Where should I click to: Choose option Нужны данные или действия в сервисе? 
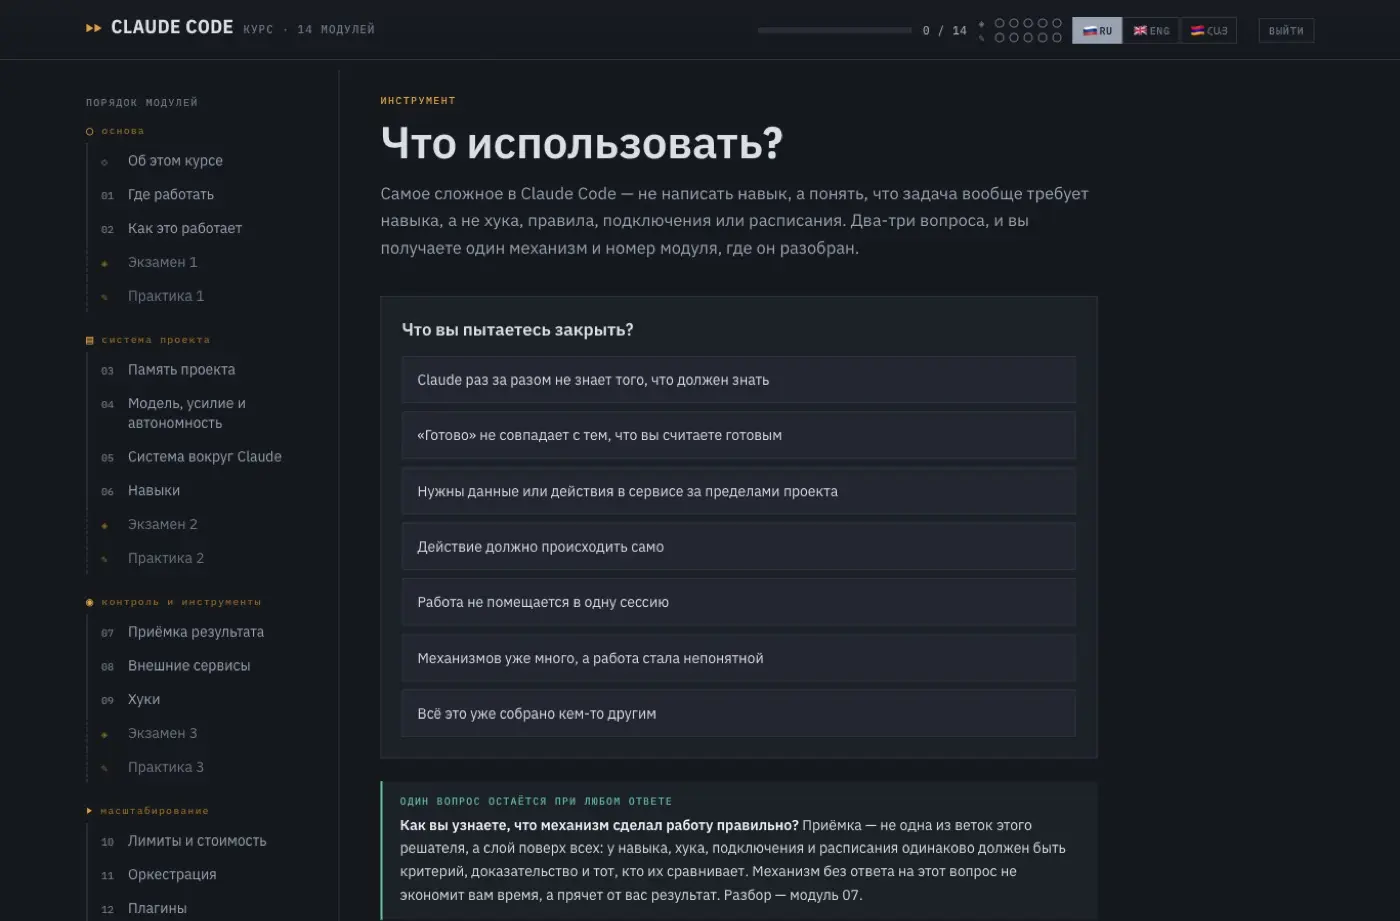[738, 491]
